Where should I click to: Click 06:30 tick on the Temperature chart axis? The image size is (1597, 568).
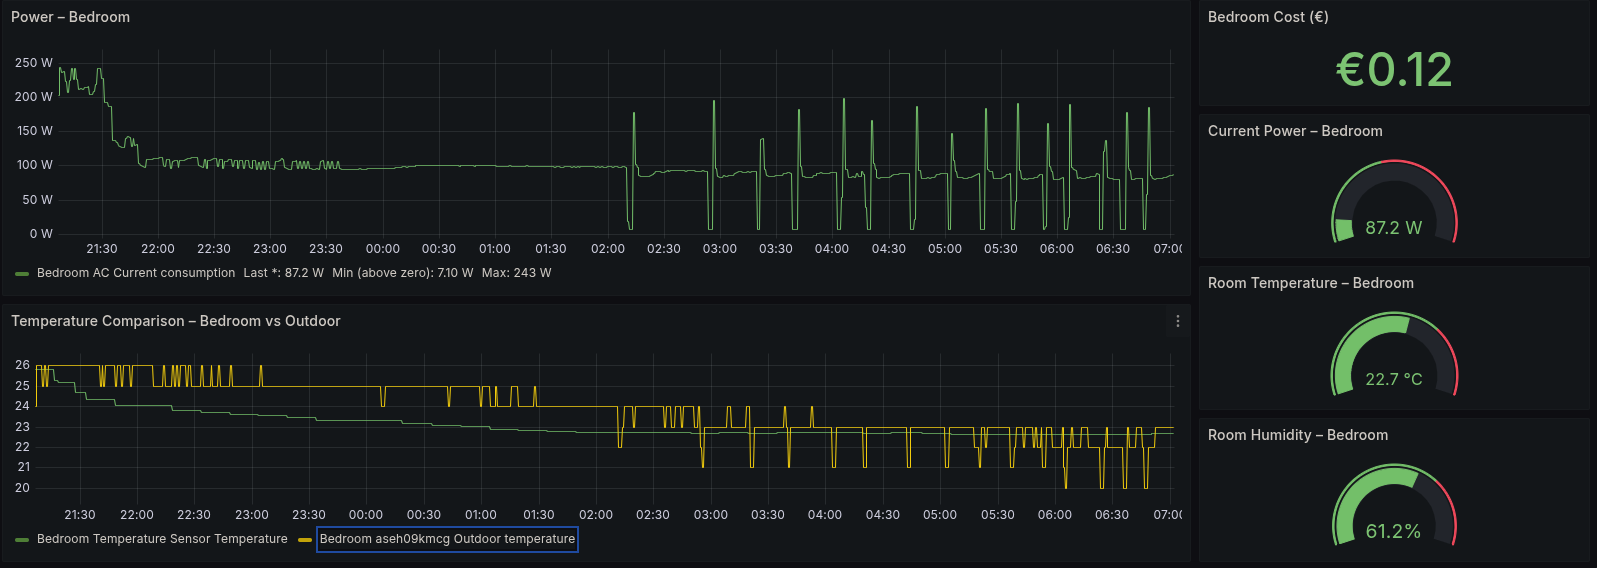(x=1112, y=515)
